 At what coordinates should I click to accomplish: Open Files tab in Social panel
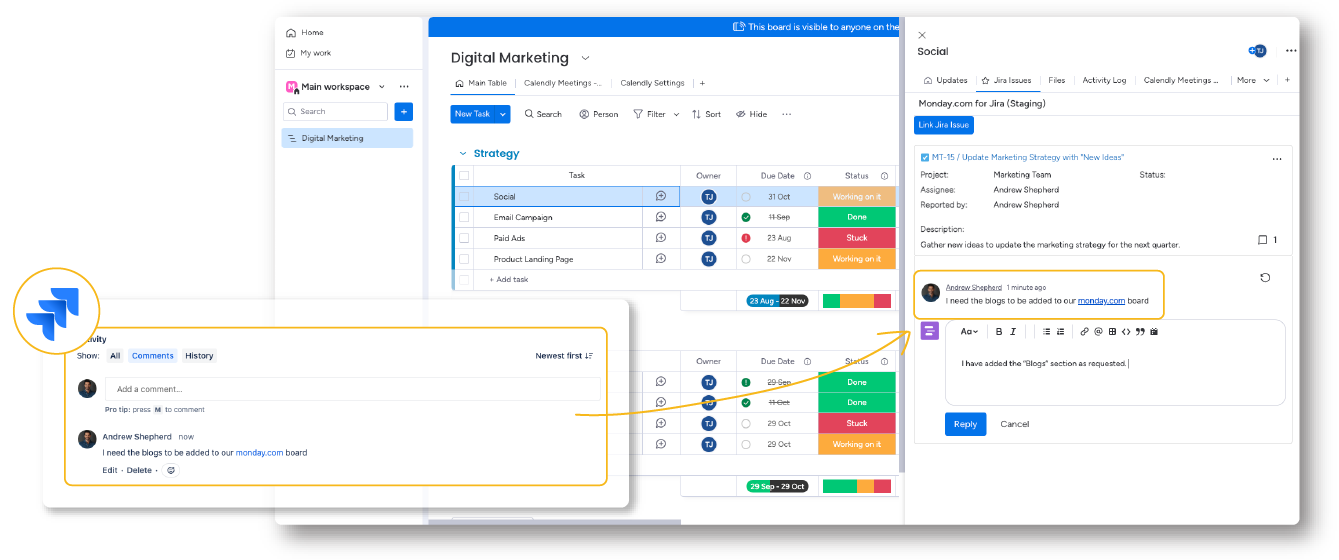point(1057,80)
